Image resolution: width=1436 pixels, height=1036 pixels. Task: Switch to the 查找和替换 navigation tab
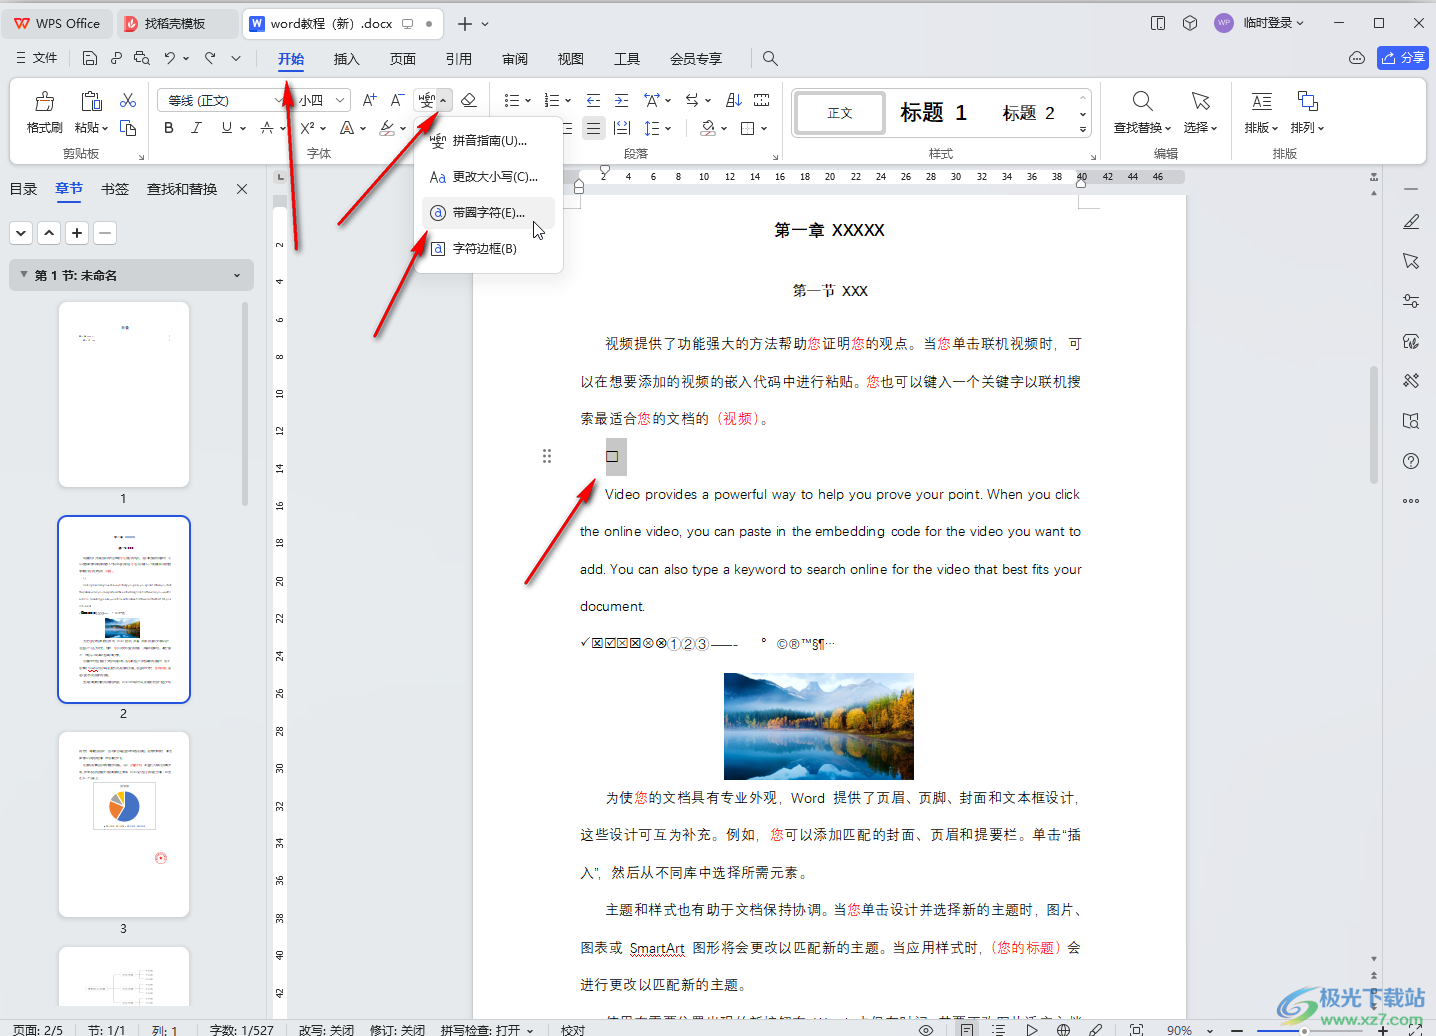(182, 189)
